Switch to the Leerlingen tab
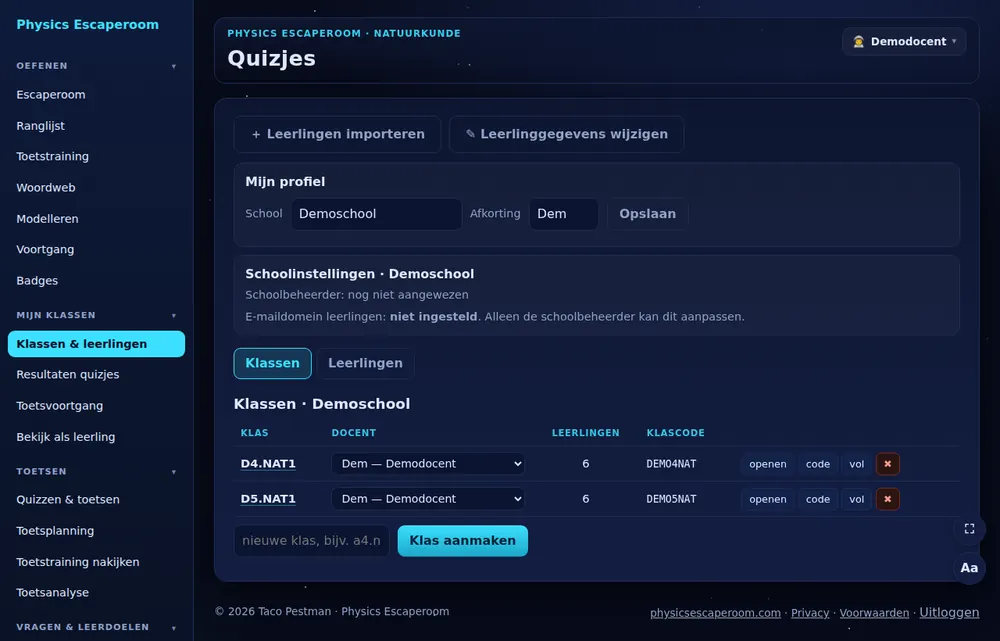The image size is (1000, 641). pos(365,363)
